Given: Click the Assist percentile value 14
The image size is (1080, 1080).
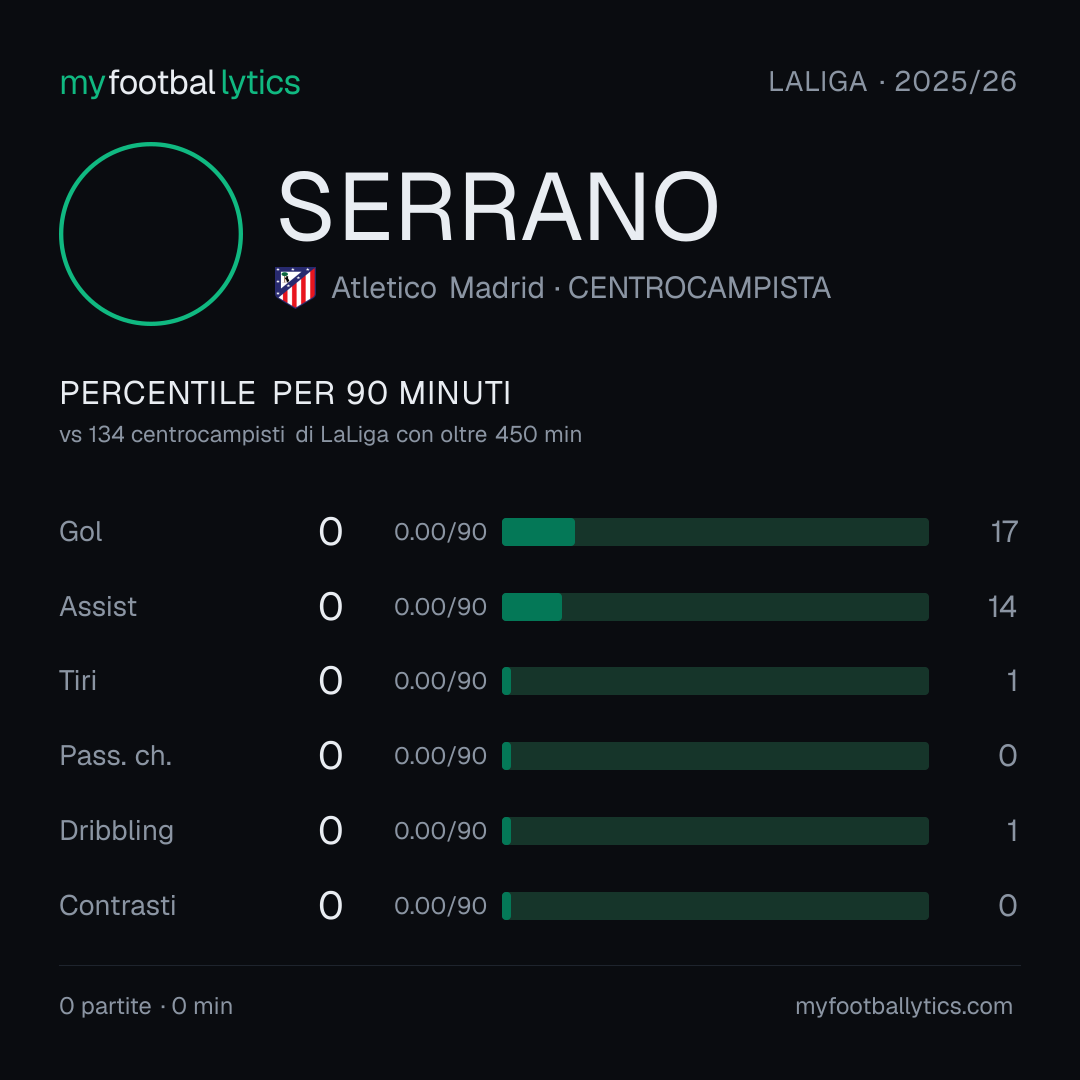Looking at the screenshot, I should [x=1002, y=607].
